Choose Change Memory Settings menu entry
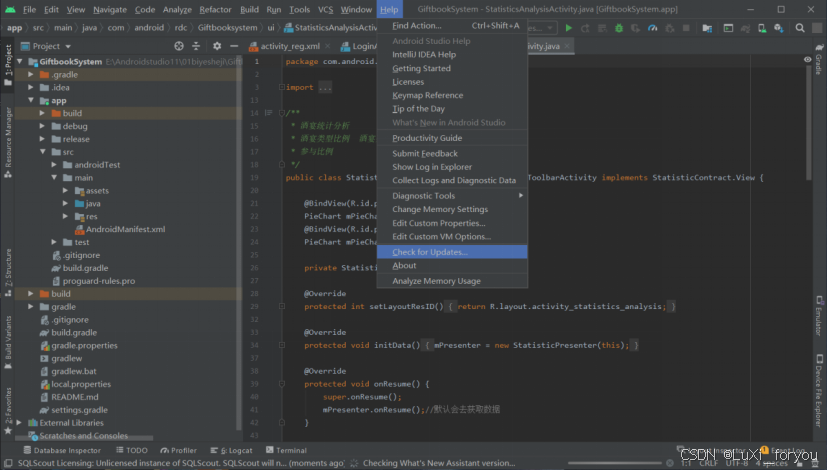The width and height of the screenshot is (827, 471). tap(453, 209)
